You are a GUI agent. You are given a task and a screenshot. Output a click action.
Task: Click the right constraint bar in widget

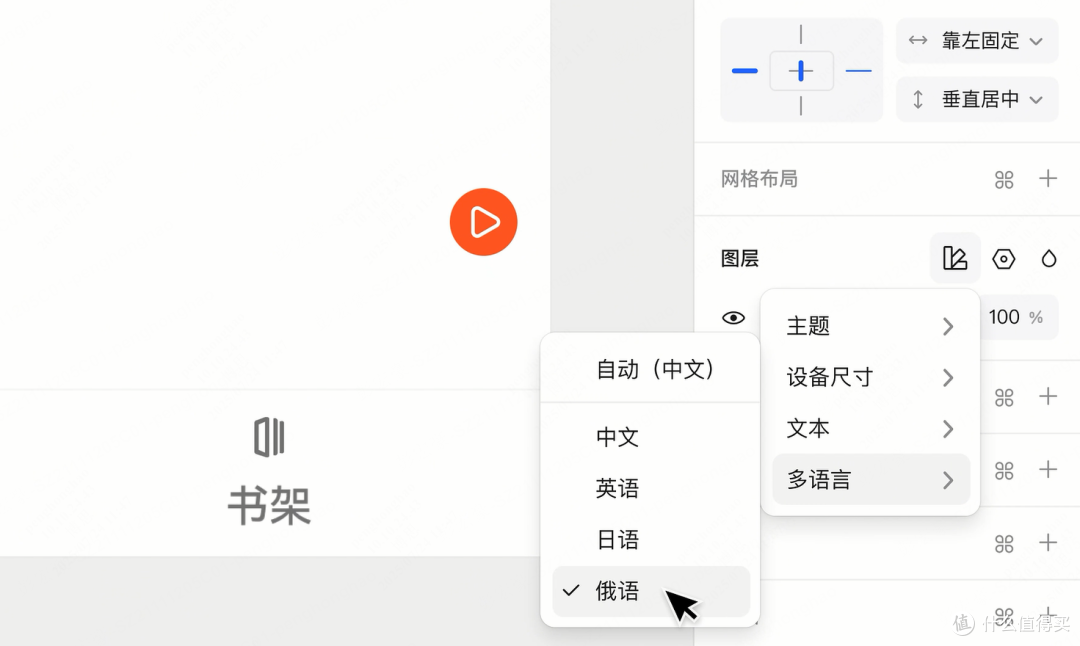858,71
